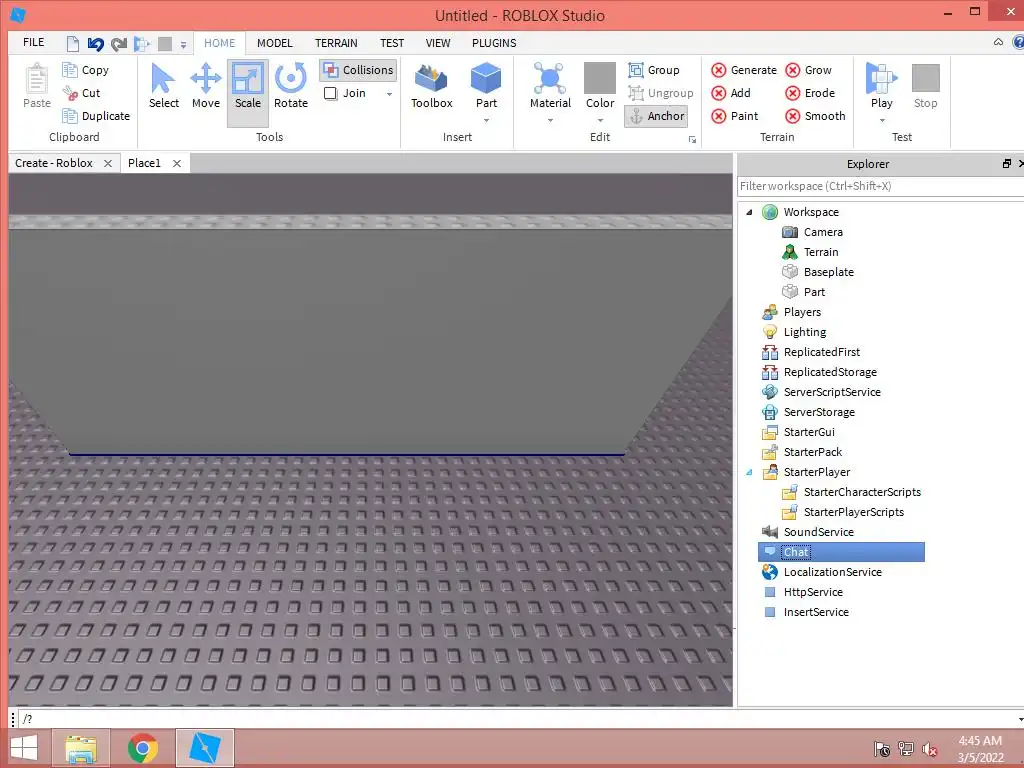Switch to the VIEW ribbon tab

click(x=438, y=43)
